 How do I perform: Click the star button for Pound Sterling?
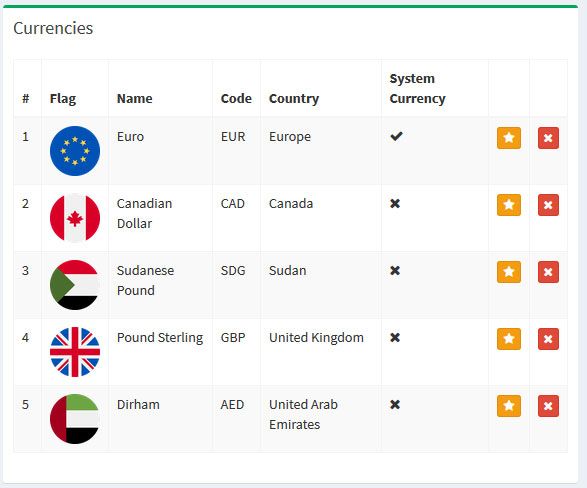tap(509, 339)
